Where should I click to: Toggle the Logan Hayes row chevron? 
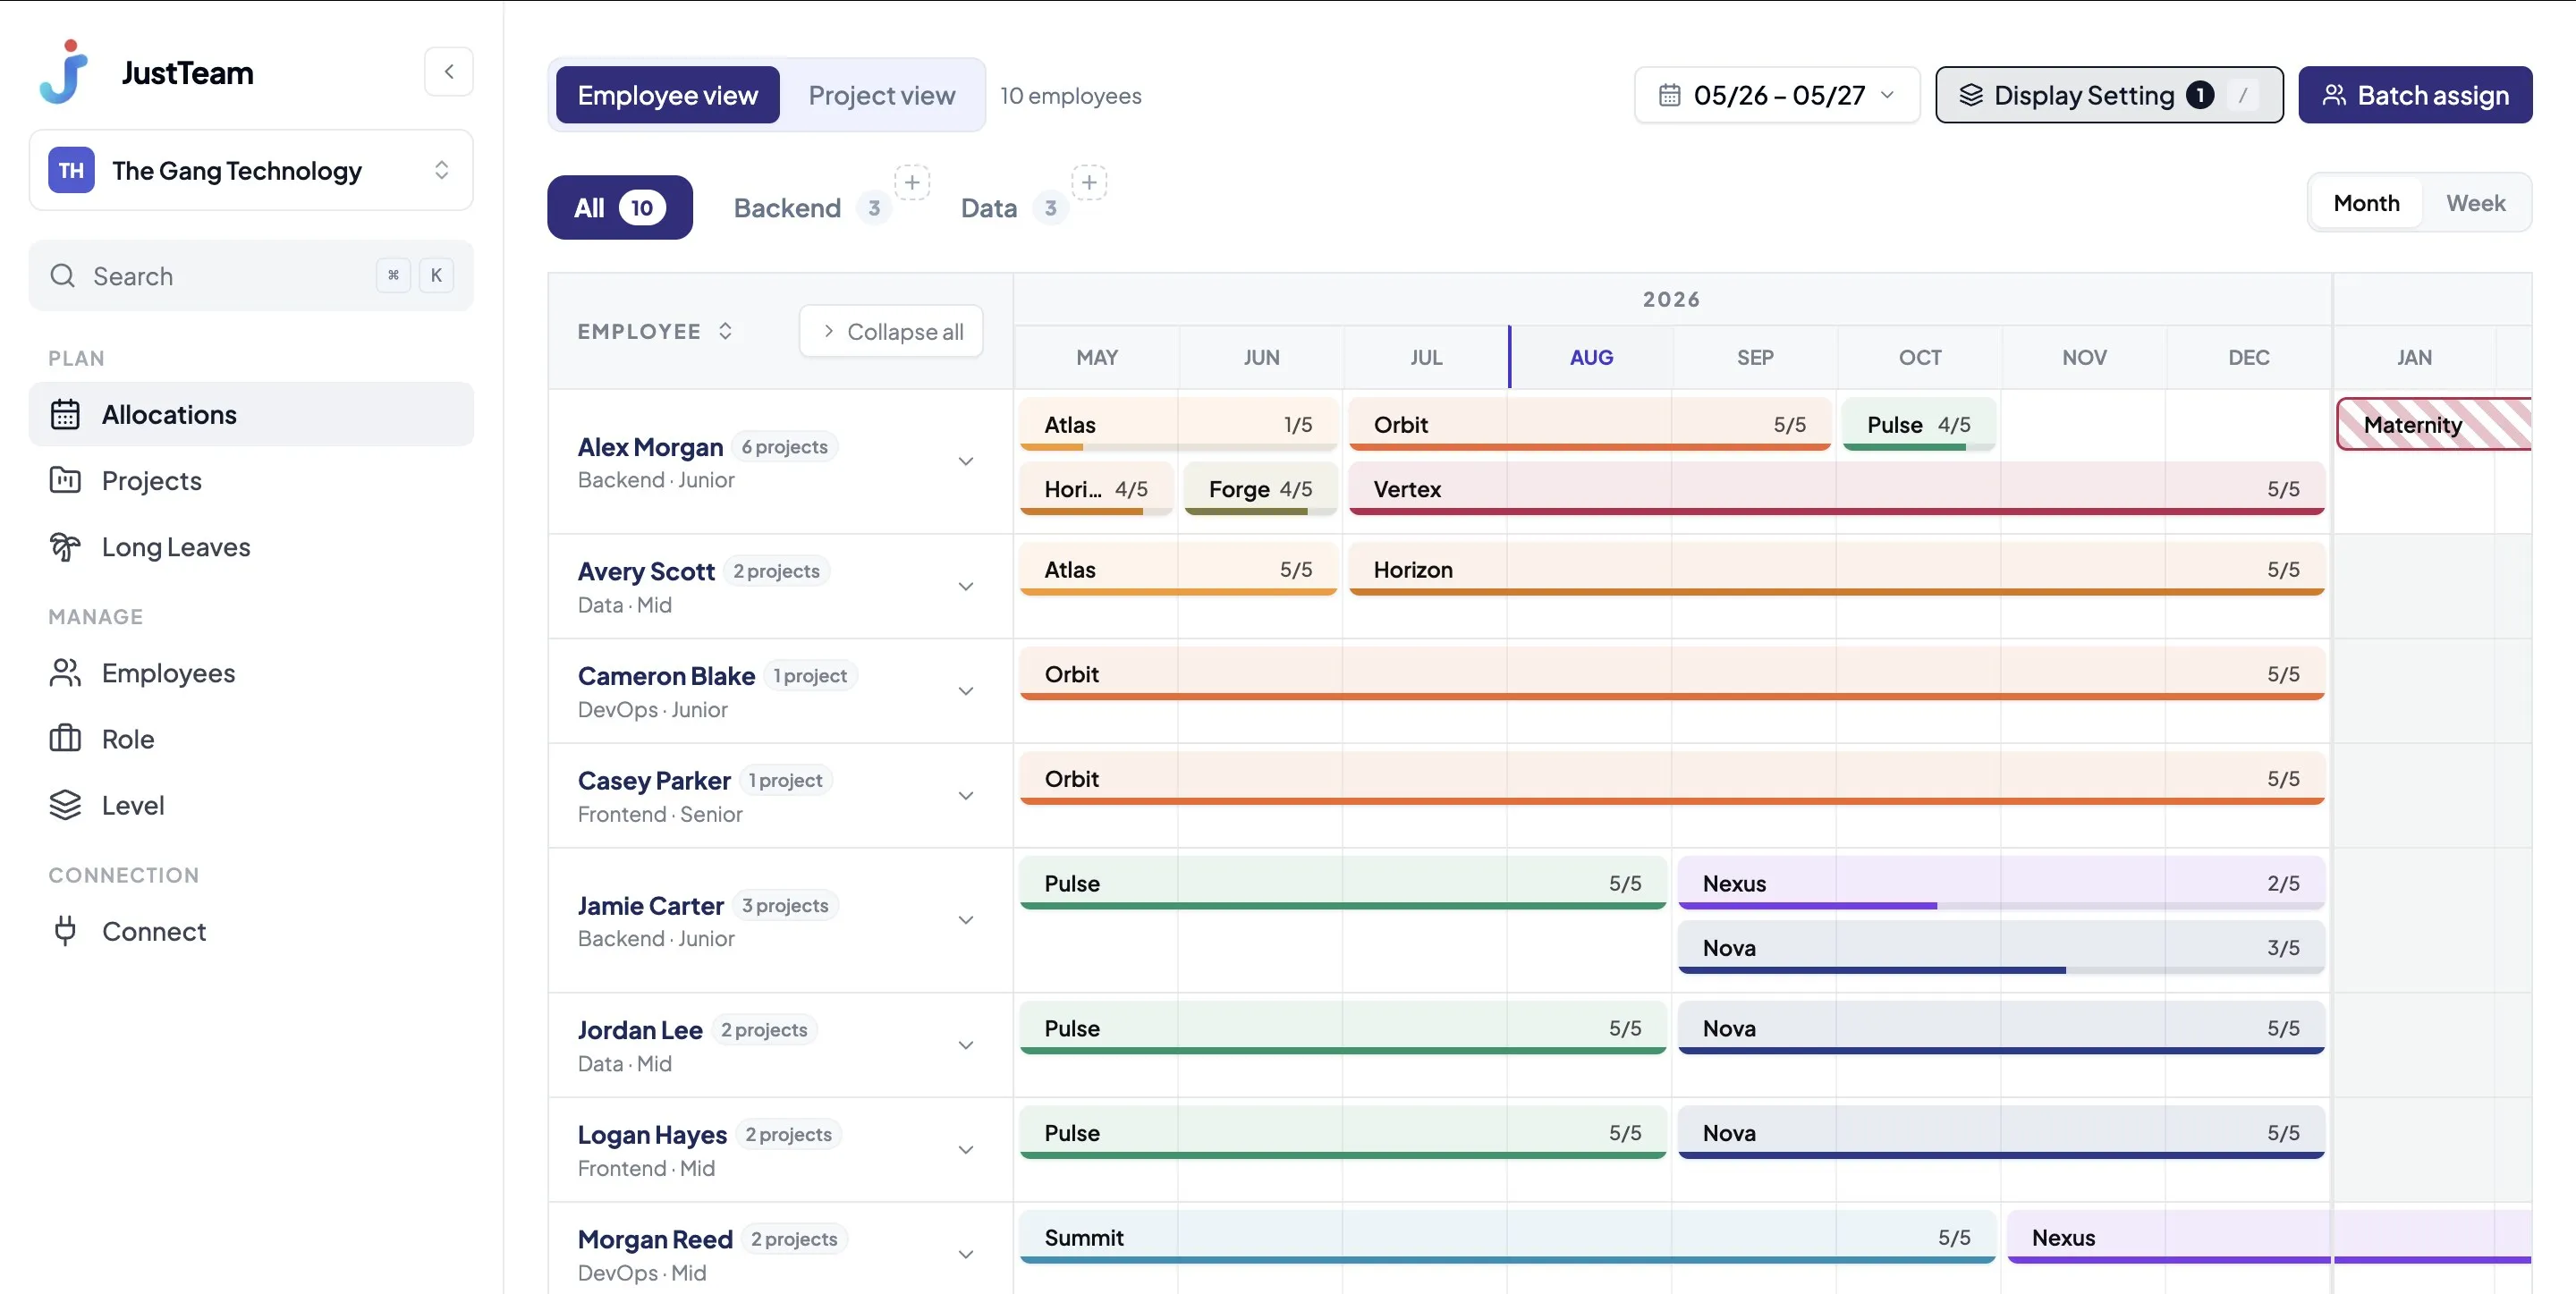pyautogui.click(x=965, y=1150)
